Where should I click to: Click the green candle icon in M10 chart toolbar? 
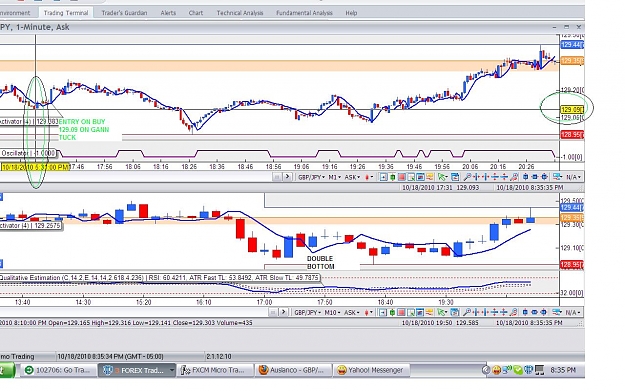[x=392, y=312]
